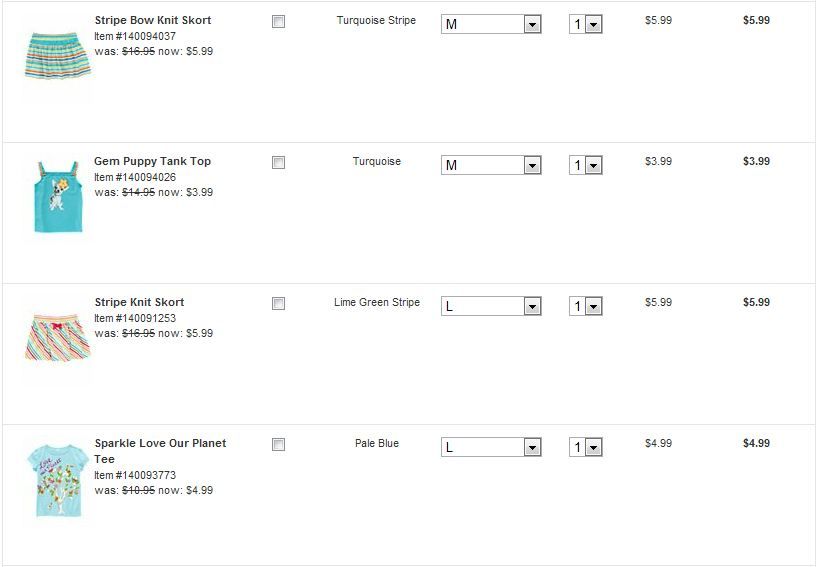Click the Gem Puppy Tank Top image

point(56,197)
